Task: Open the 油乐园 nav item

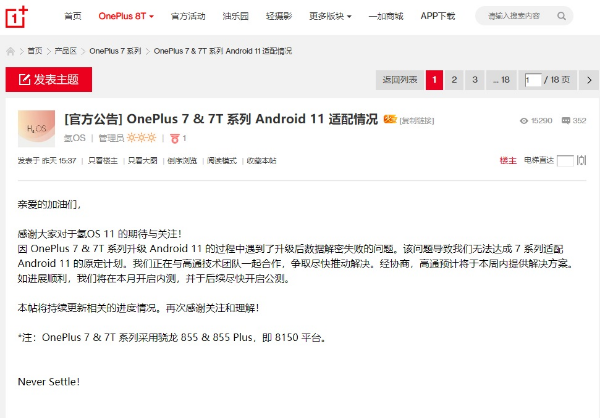Action: coord(236,16)
